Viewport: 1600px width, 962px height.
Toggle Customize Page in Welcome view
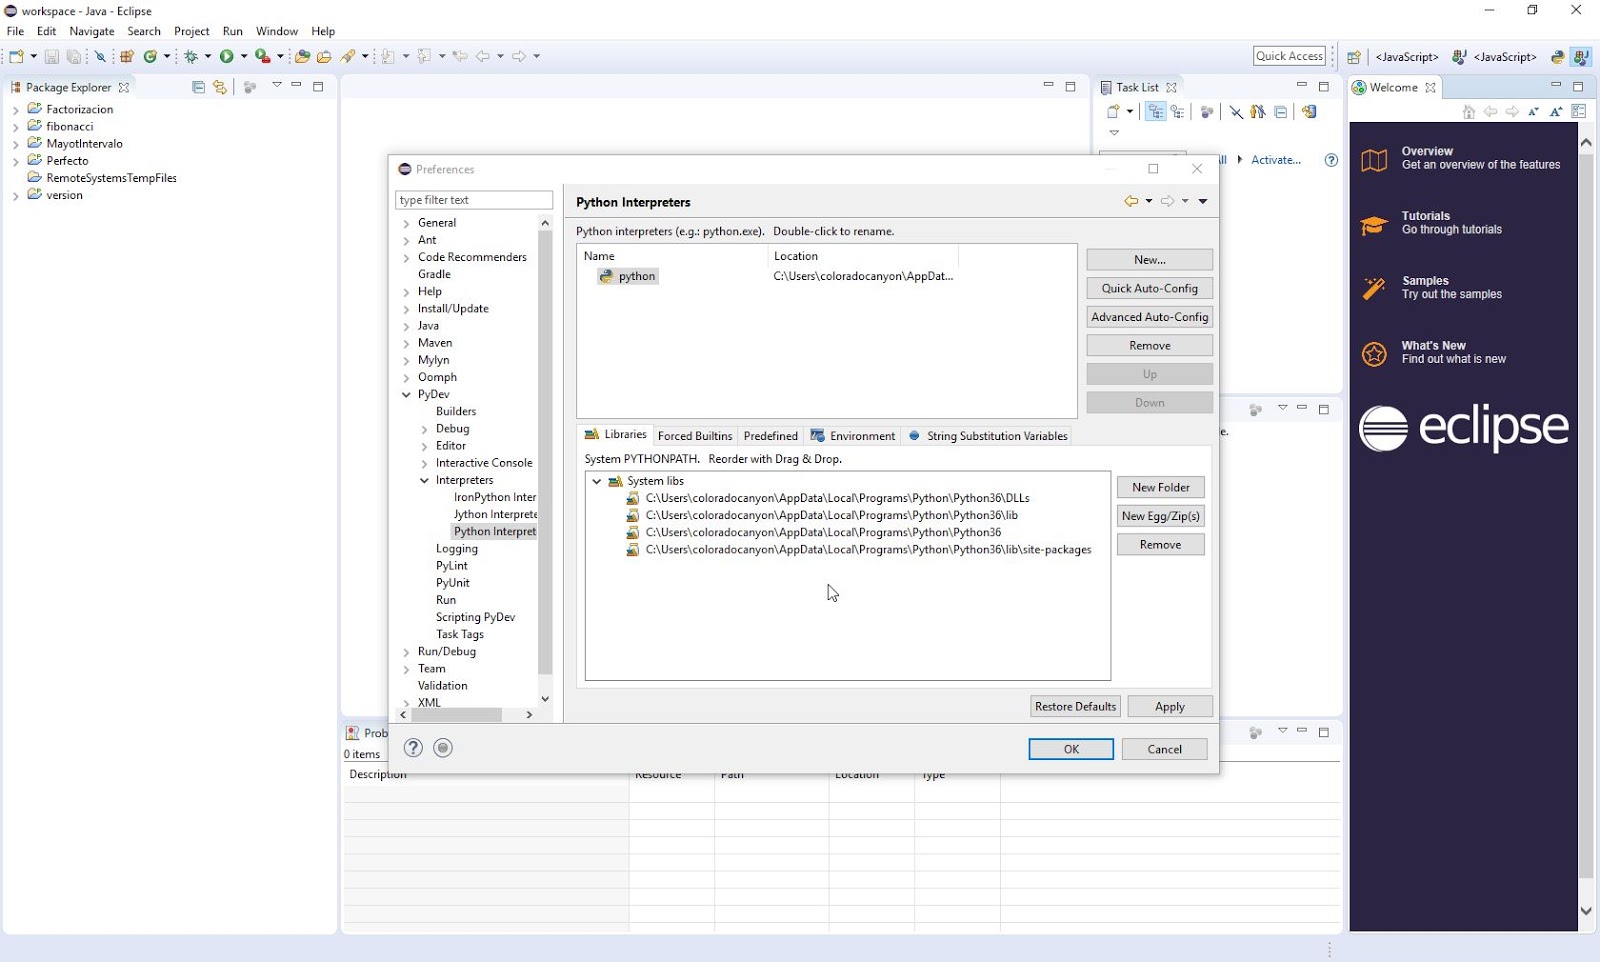tap(1579, 112)
